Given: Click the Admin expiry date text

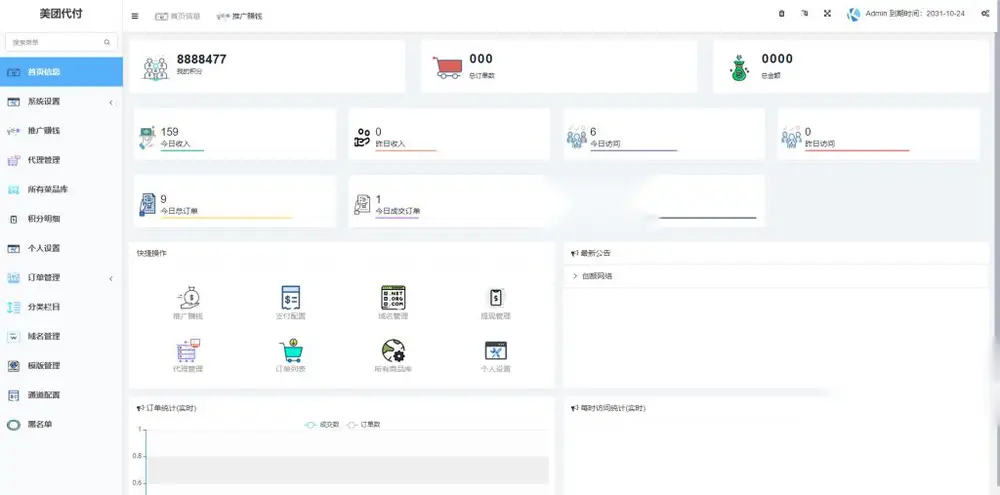Looking at the screenshot, I should (915, 13).
